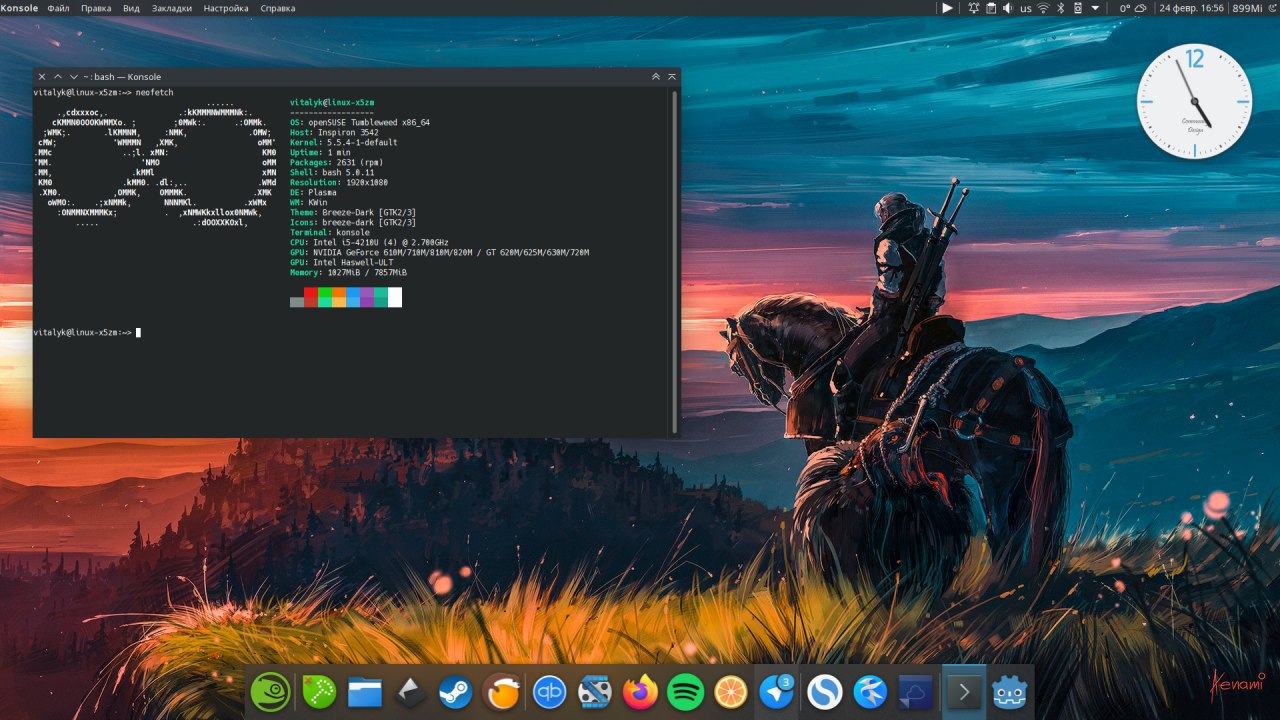Click the up-chevron button in Konsole titlebar

58,77
